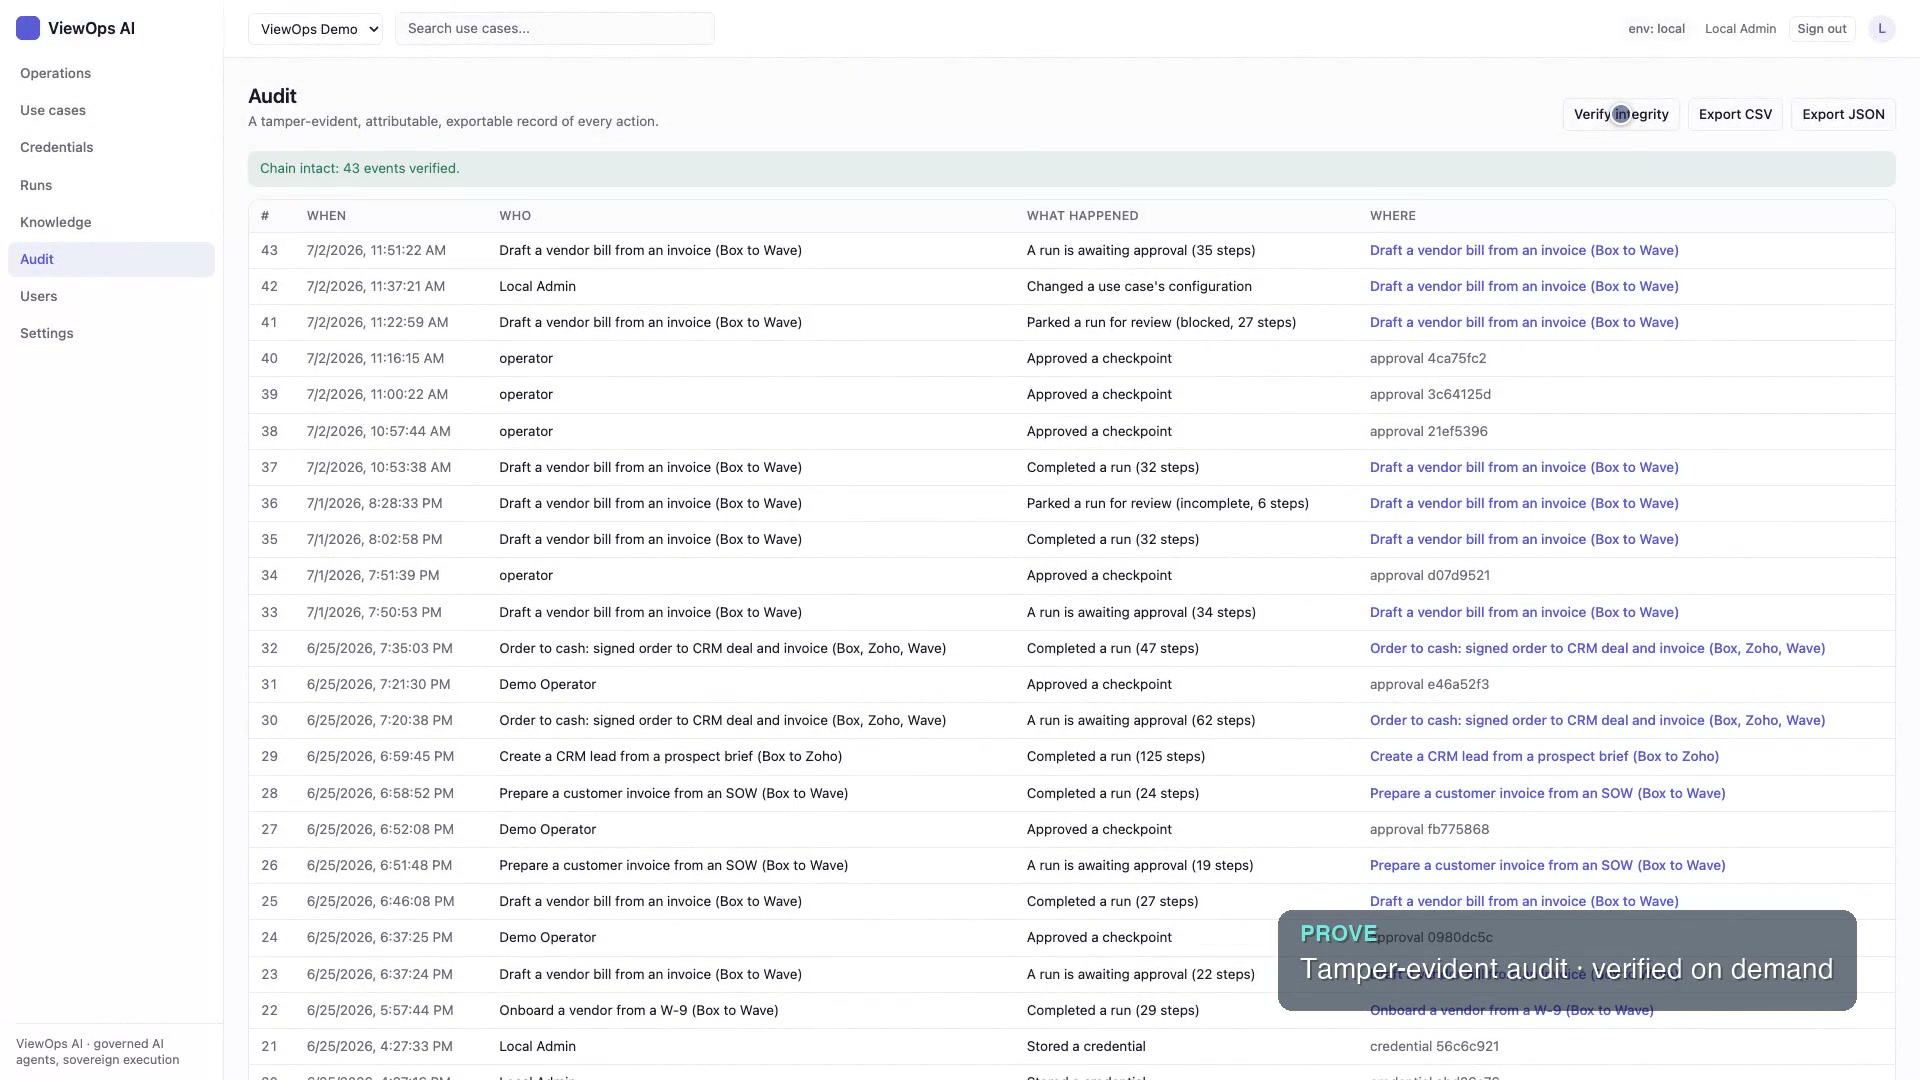Export the audit log as CSV
This screenshot has height=1080, width=1920.
[1735, 114]
